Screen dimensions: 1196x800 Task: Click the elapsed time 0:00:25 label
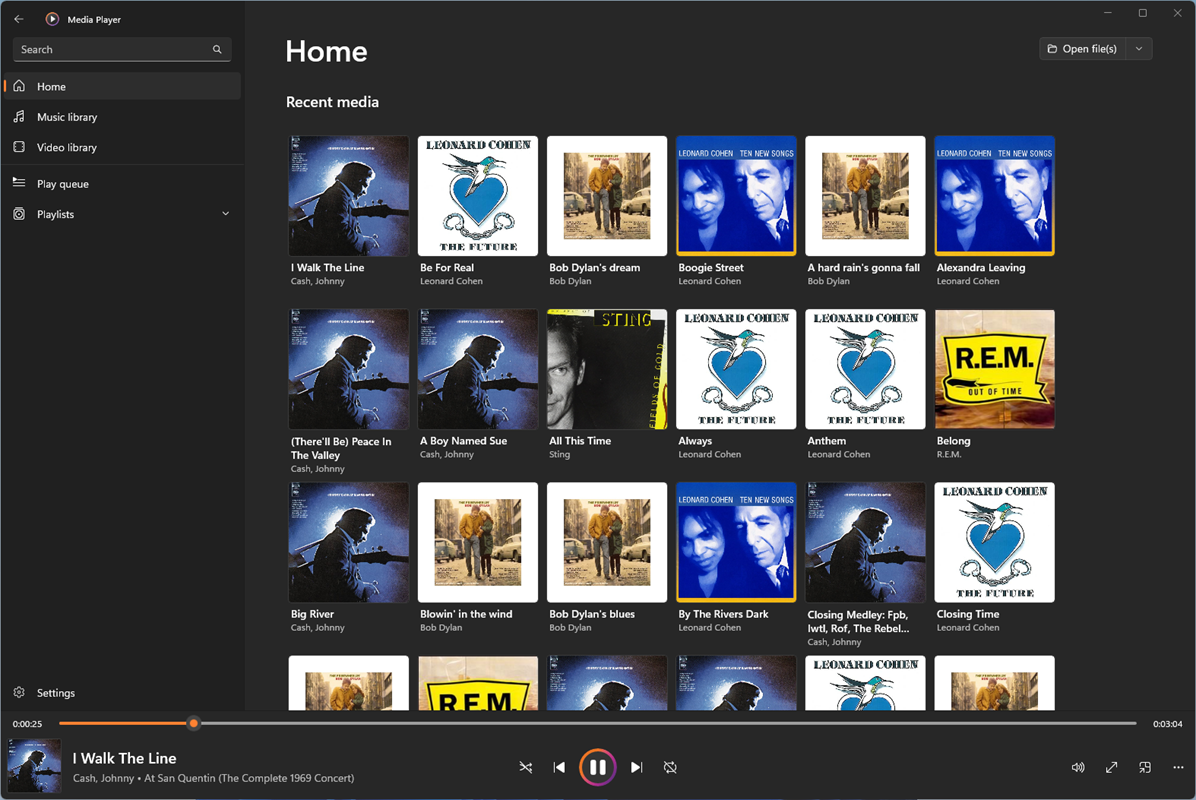[x=27, y=724]
